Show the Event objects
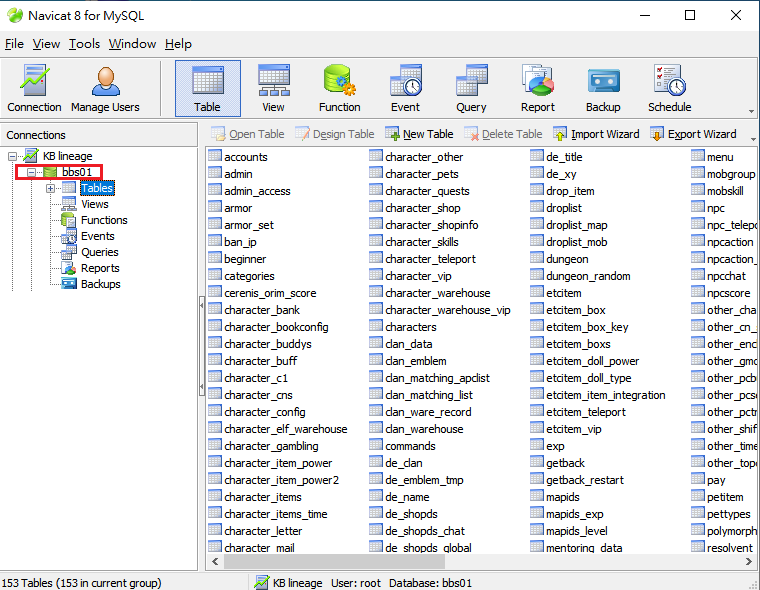Screen dimensions: 760x590 [x=405, y=88]
